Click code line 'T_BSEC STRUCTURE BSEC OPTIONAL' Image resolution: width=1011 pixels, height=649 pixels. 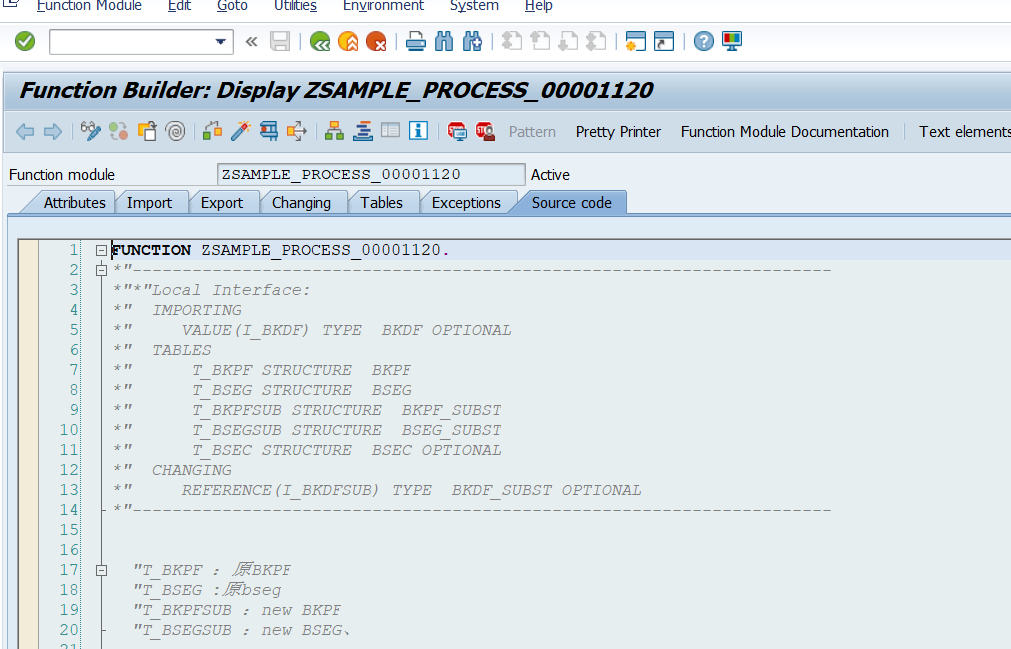click(346, 450)
